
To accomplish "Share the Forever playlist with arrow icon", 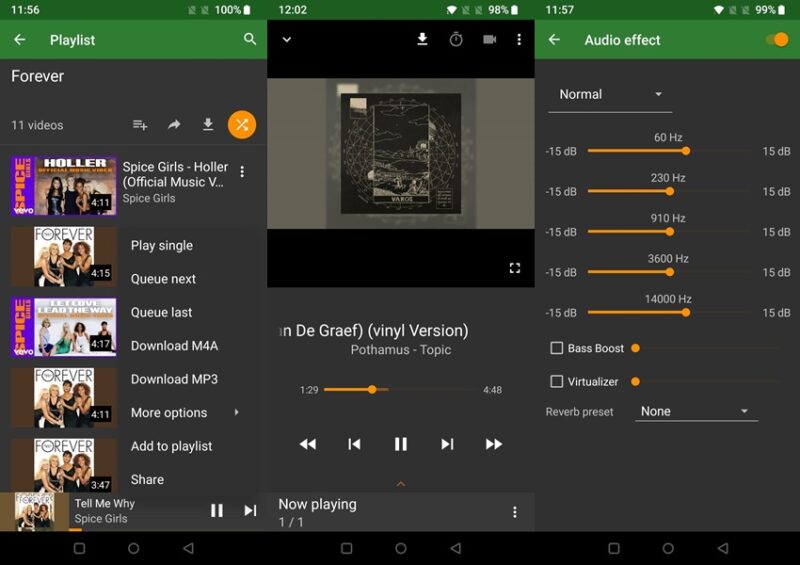I will [174, 125].
